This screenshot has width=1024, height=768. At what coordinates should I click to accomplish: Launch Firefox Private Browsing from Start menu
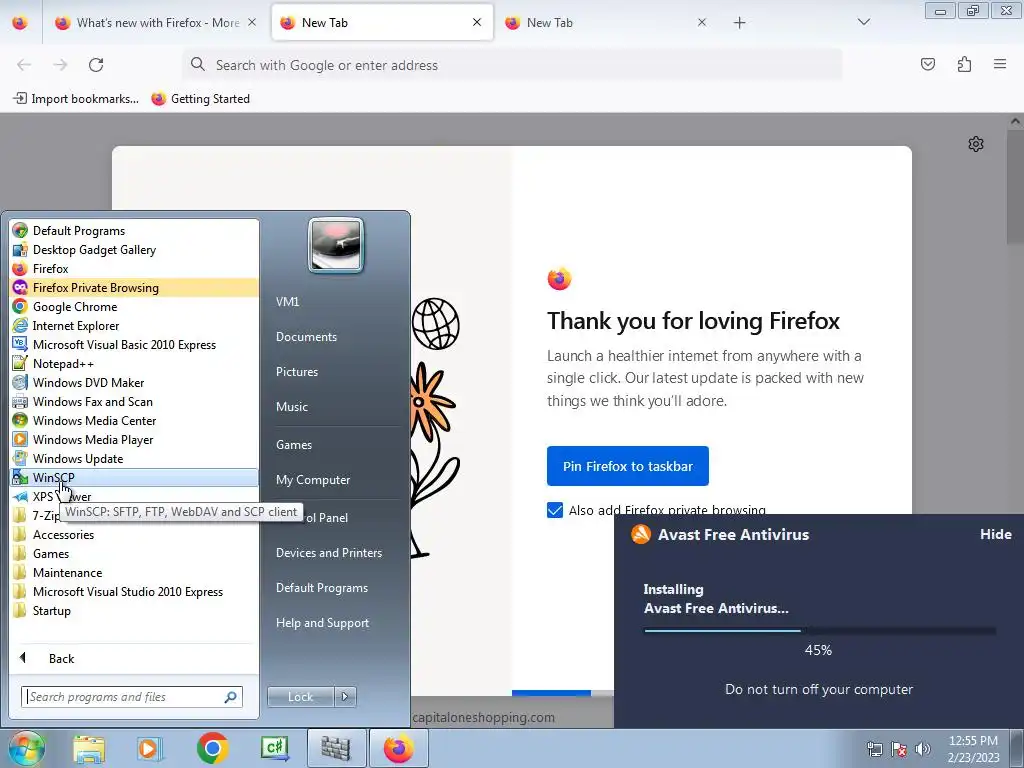(x=134, y=288)
